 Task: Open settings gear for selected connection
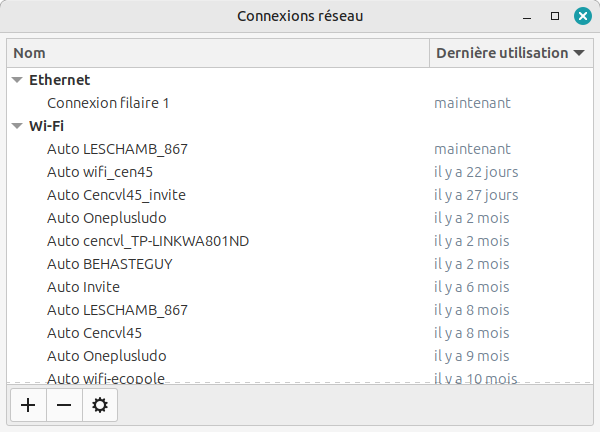(100, 405)
